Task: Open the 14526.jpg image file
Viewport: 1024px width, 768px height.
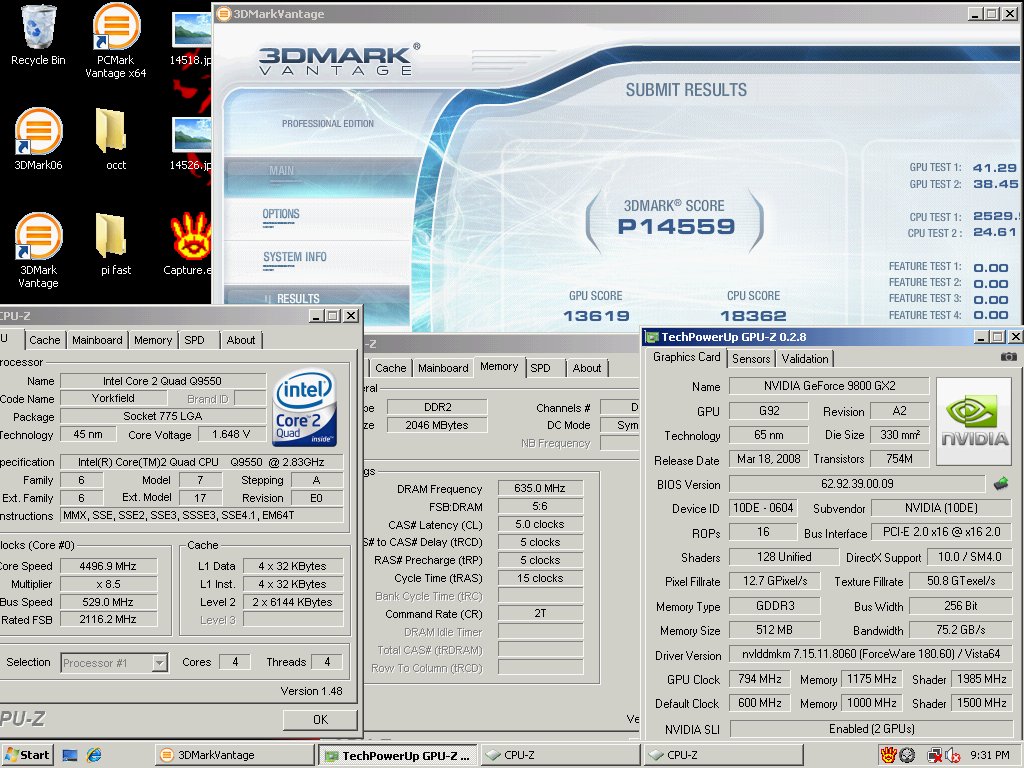Action: (191, 135)
